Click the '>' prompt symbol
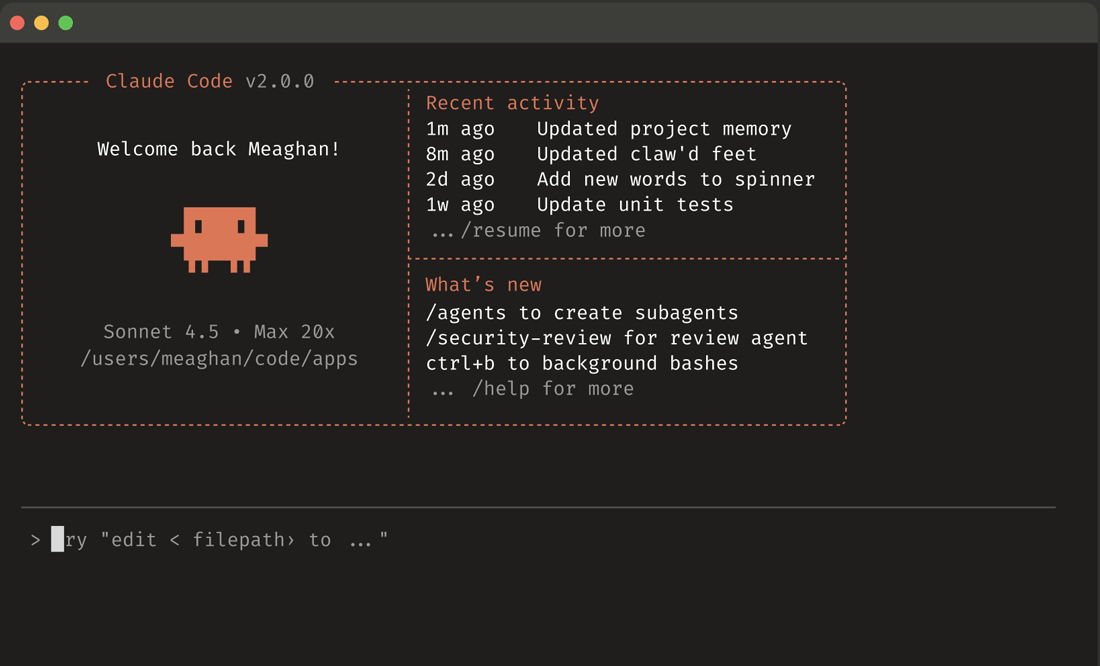This screenshot has width=1100, height=666. coord(35,540)
